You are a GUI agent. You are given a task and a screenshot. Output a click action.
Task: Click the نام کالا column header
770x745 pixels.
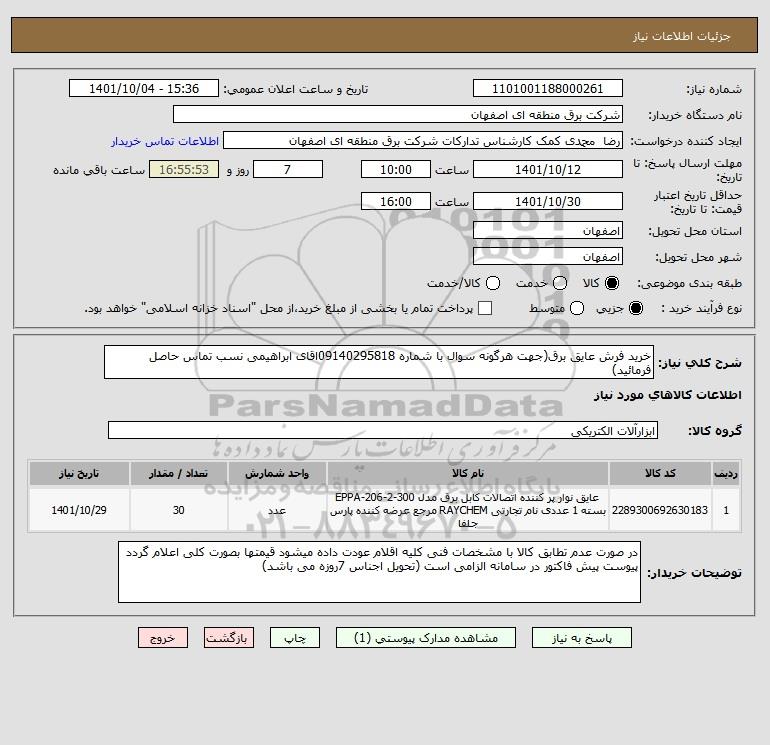[468, 473]
